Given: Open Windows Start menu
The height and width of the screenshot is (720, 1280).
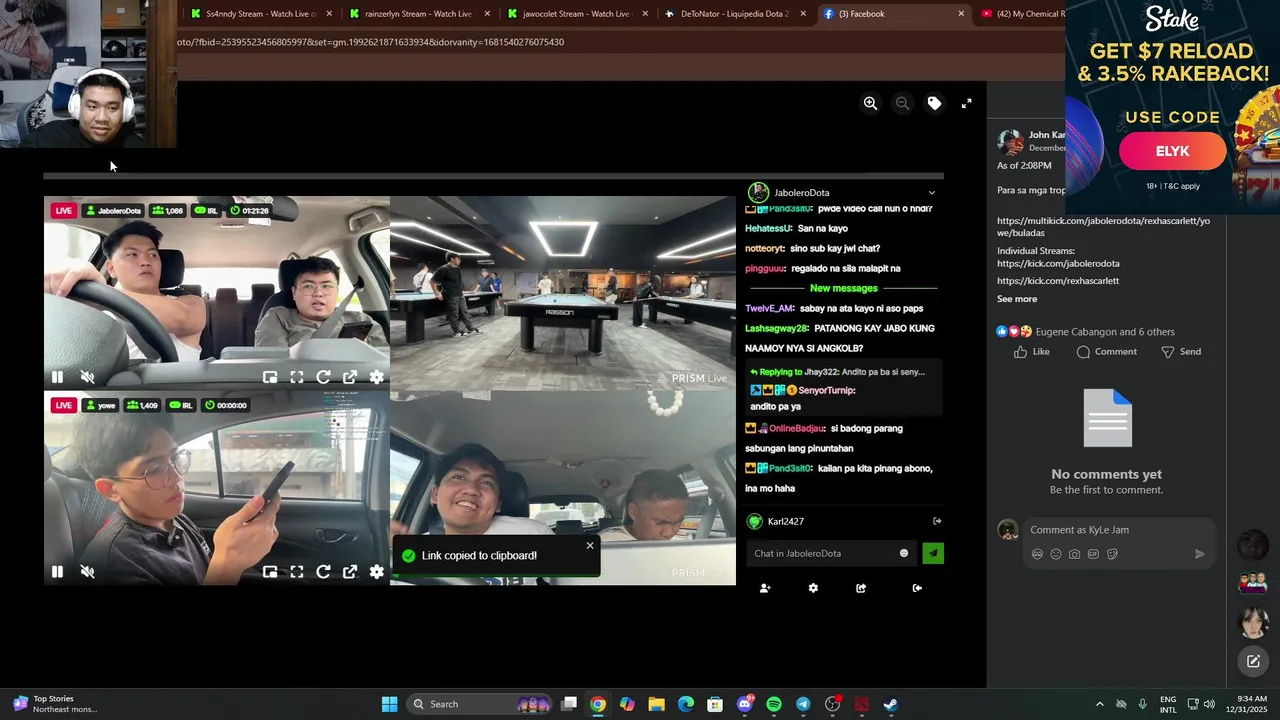Looking at the screenshot, I should click(389, 704).
